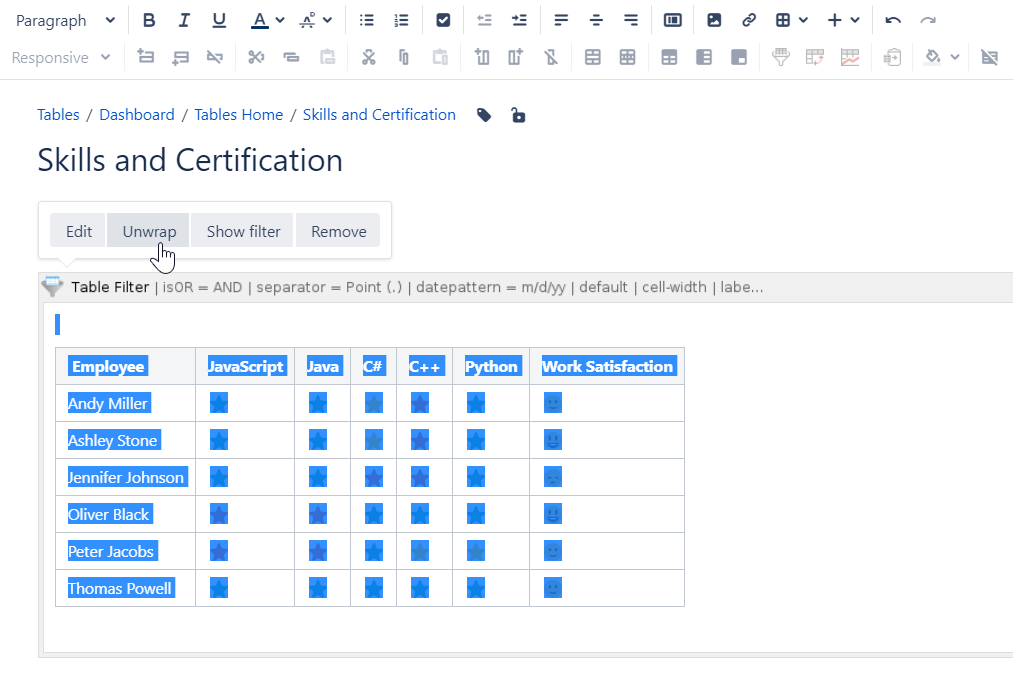
Task: Open page labels via tag icon
Action: [484, 115]
